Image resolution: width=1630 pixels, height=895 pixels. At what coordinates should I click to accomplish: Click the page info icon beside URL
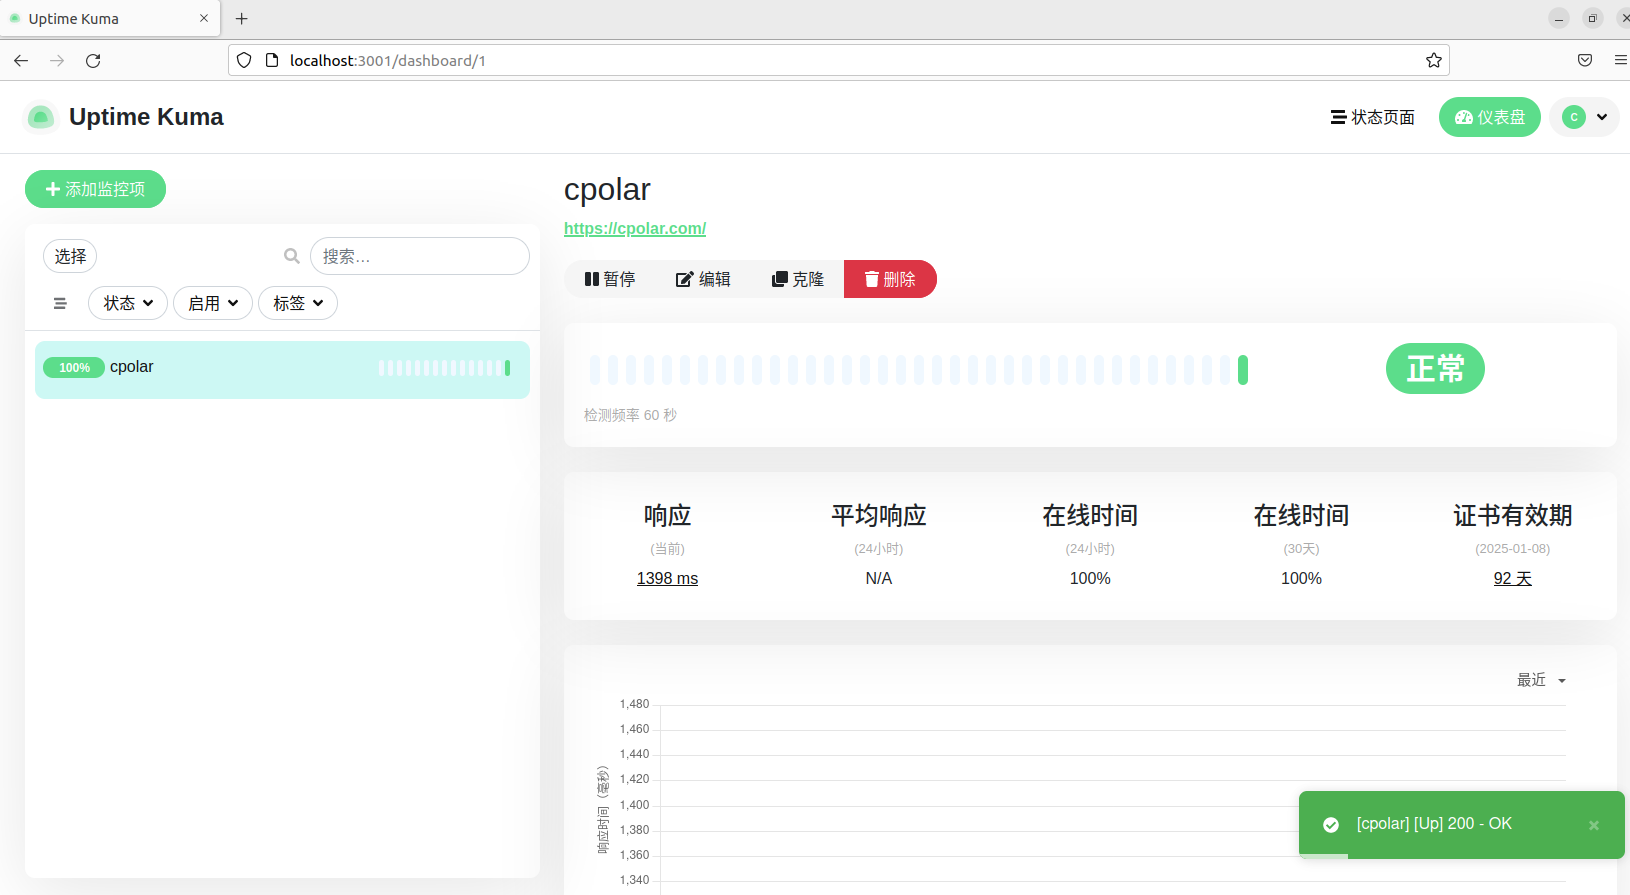coord(271,60)
